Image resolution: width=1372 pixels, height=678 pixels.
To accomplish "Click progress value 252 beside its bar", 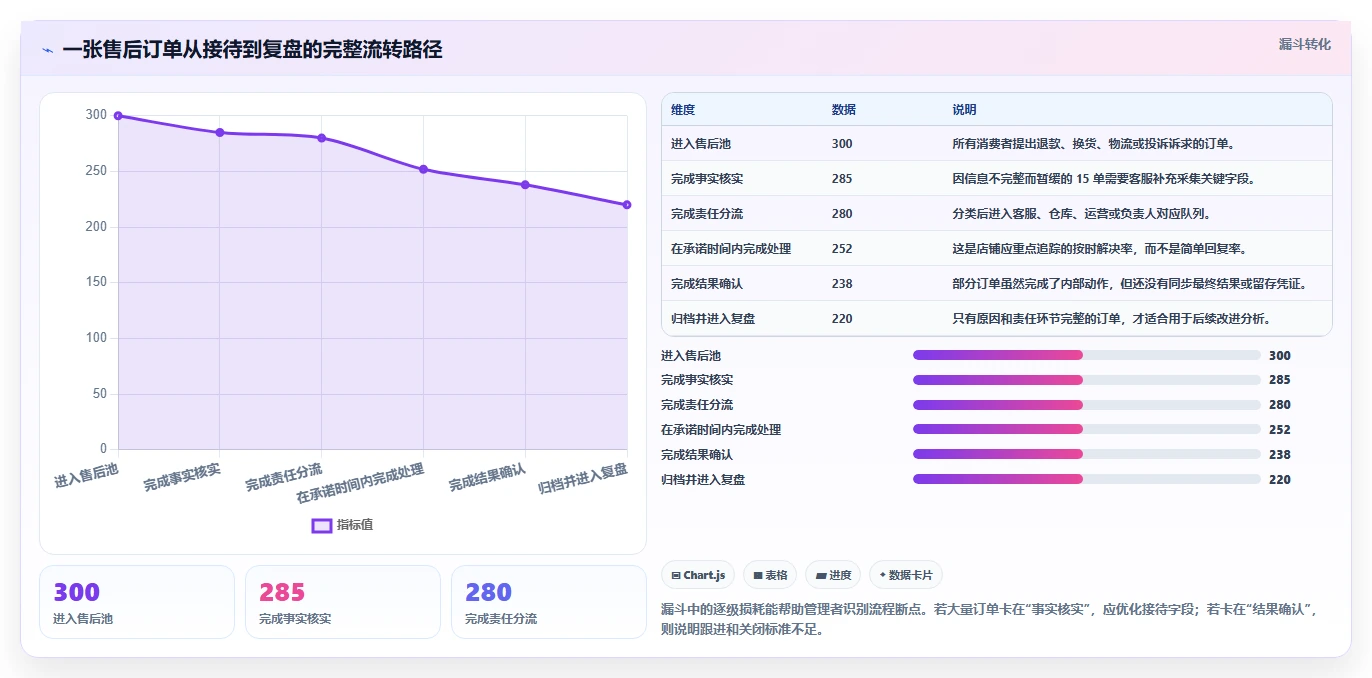I will point(1280,430).
